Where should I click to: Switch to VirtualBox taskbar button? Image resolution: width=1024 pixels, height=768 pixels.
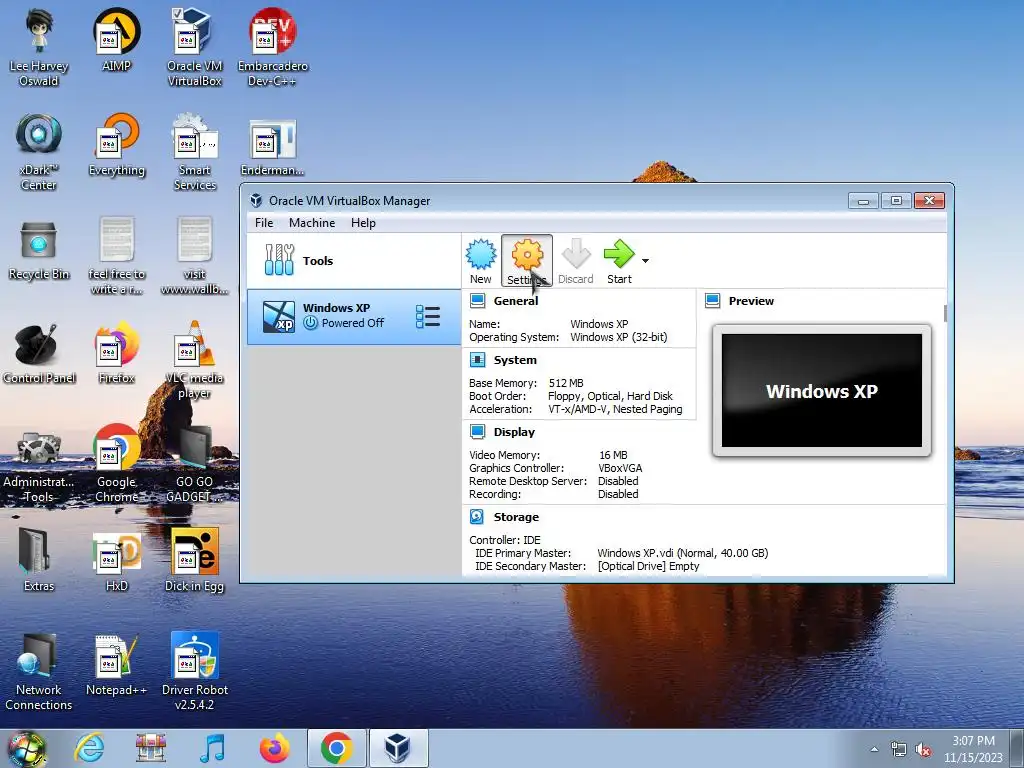398,748
